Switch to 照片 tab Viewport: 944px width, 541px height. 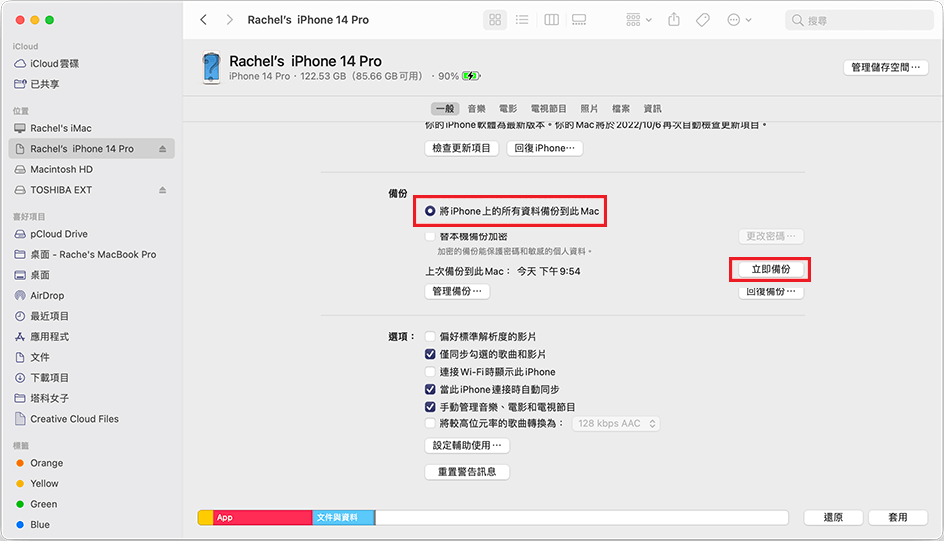pos(589,108)
